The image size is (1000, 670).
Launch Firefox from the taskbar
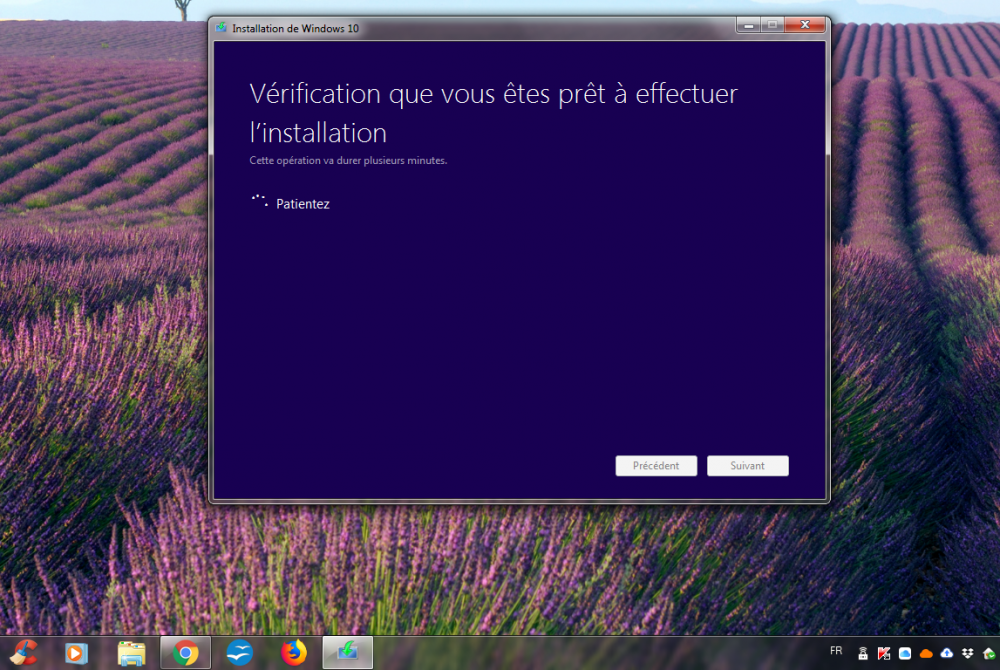click(294, 653)
